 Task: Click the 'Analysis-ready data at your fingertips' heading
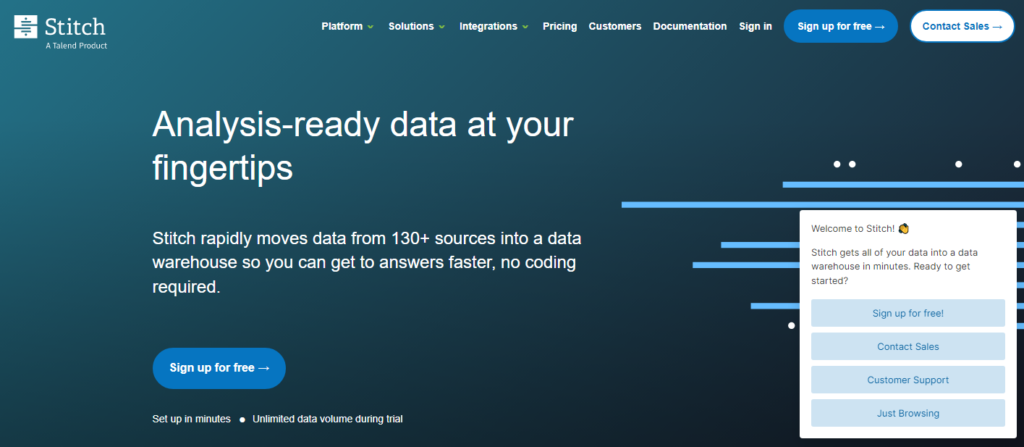(x=363, y=146)
